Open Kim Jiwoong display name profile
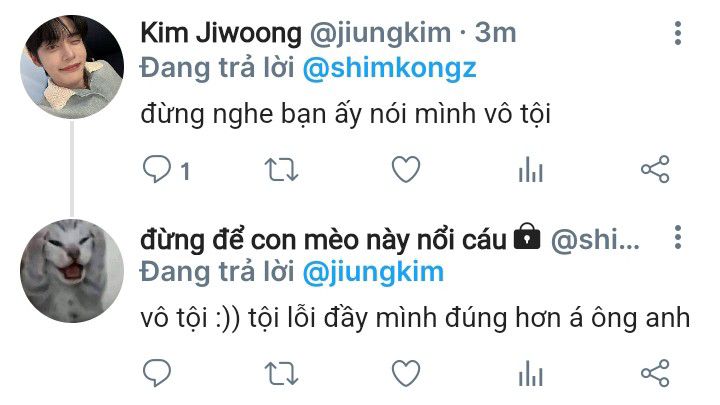Image resolution: width=720 pixels, height=405 pixels. tap(221, 34)
